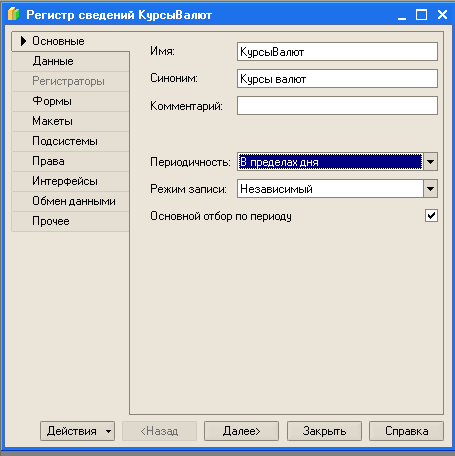Switch to the Основные tab
This screenshot has width=455, height=456.
click(70, 41)
